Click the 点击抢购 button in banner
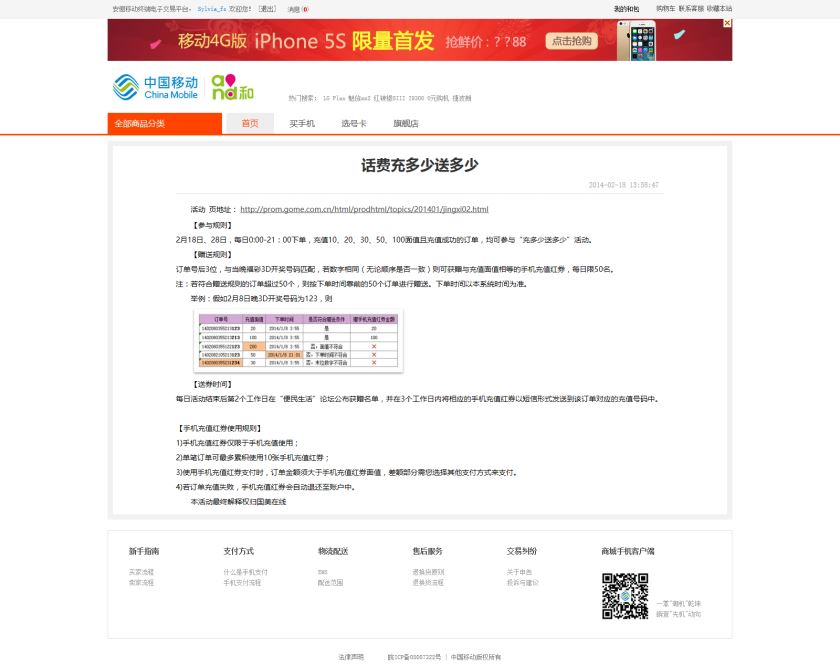The height and width of the screenshot is (666, 840). (571, 41)
